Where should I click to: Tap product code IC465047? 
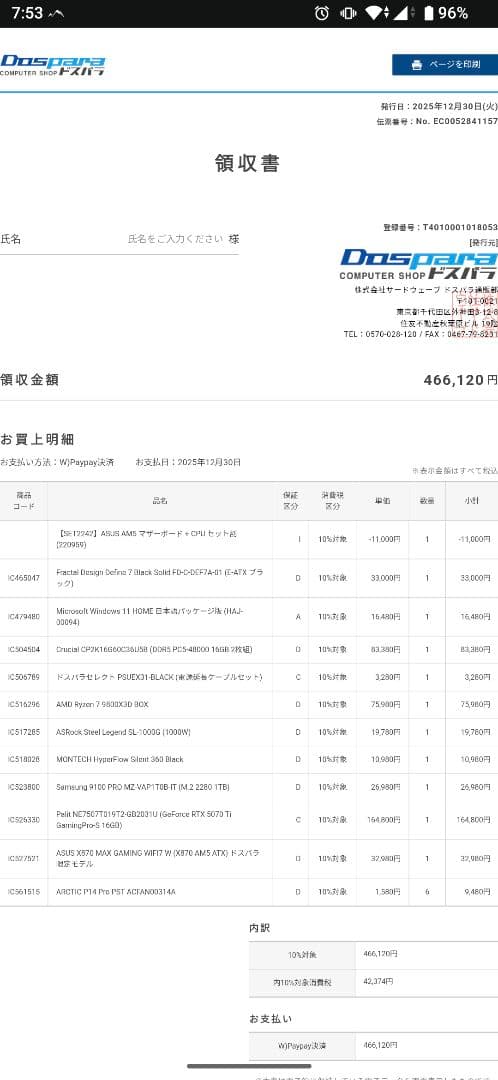[x=23, y=578]
